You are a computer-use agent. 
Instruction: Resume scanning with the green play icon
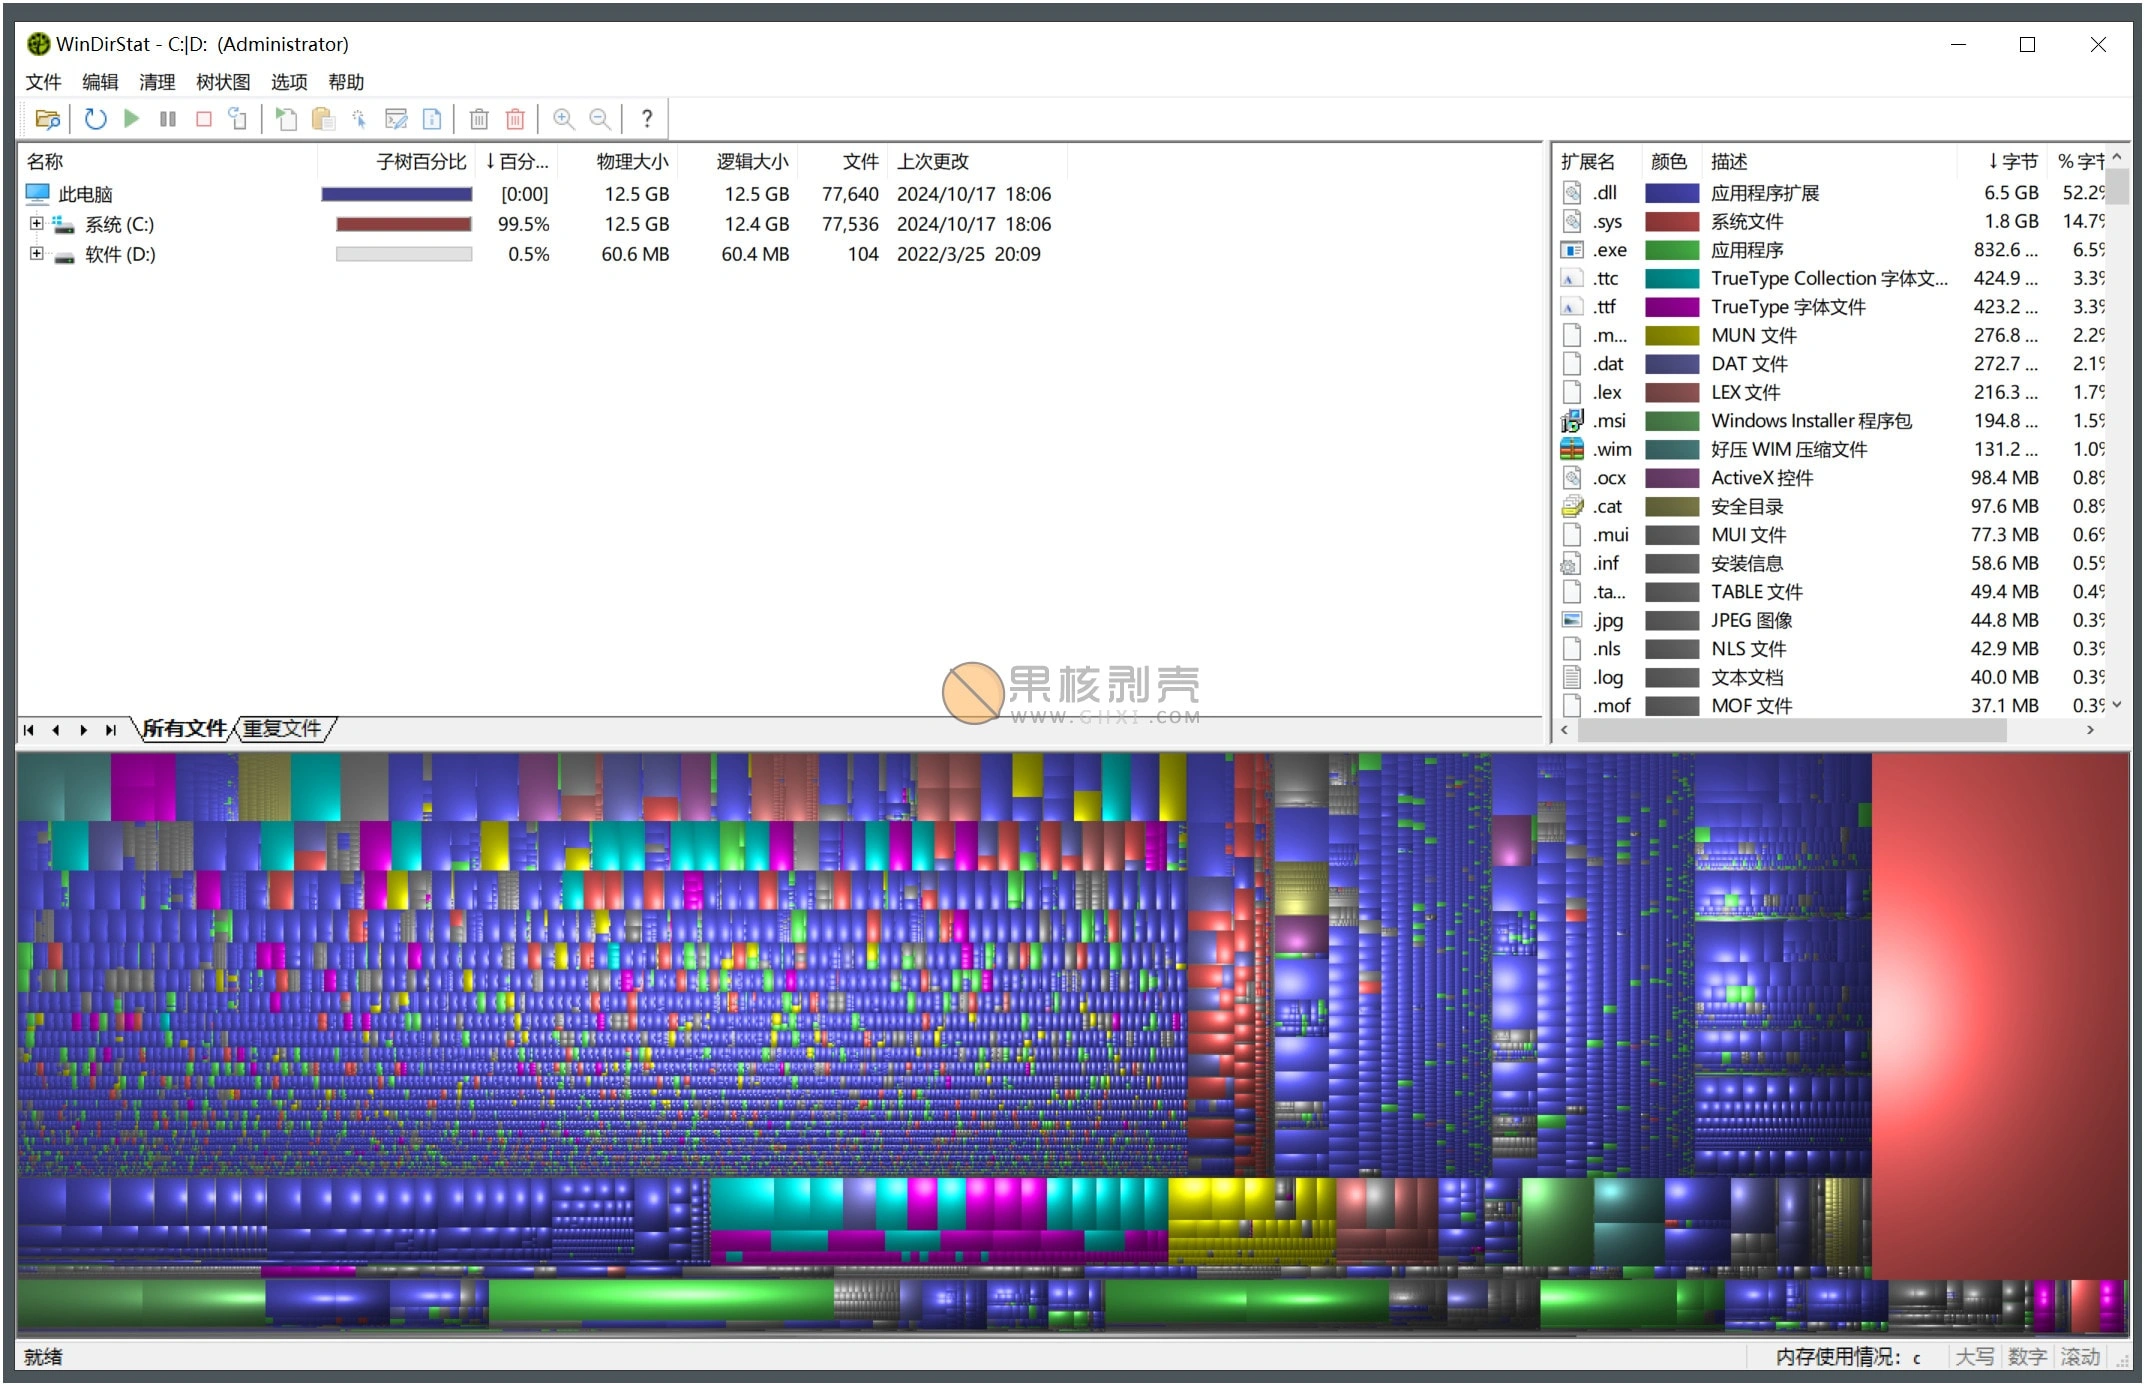(x=131, y=119)
